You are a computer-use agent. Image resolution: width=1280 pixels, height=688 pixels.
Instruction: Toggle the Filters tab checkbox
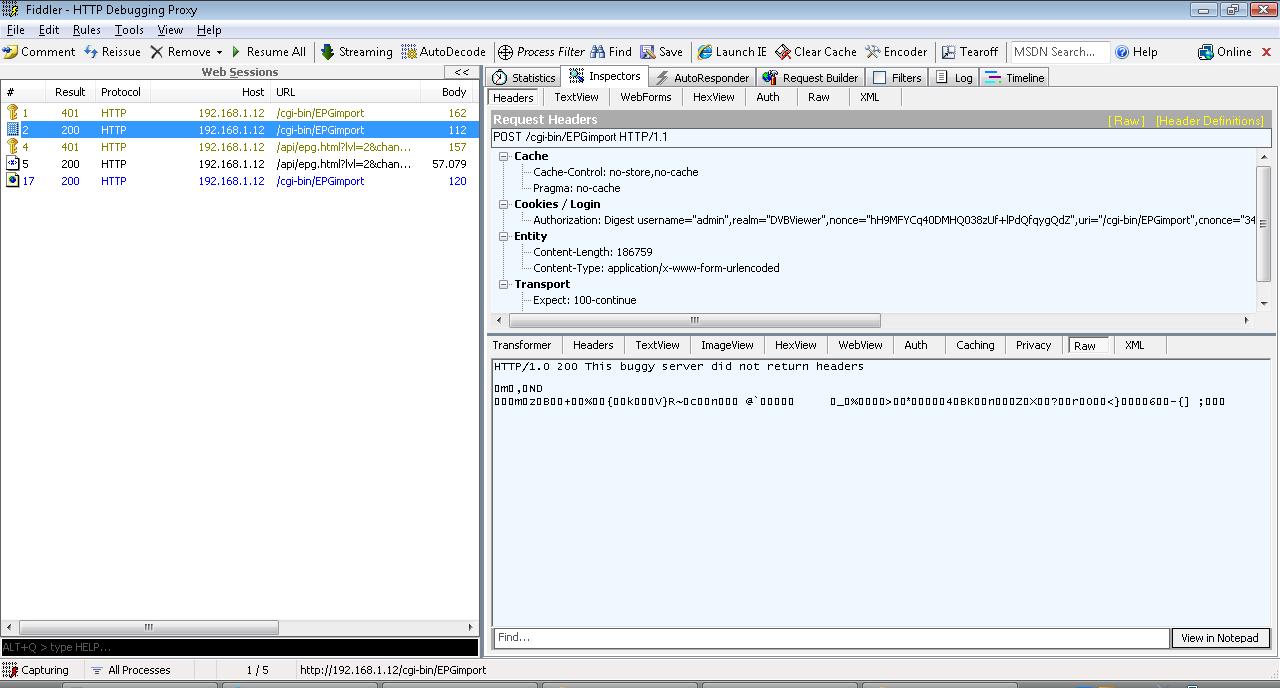[x=880, y=78]
